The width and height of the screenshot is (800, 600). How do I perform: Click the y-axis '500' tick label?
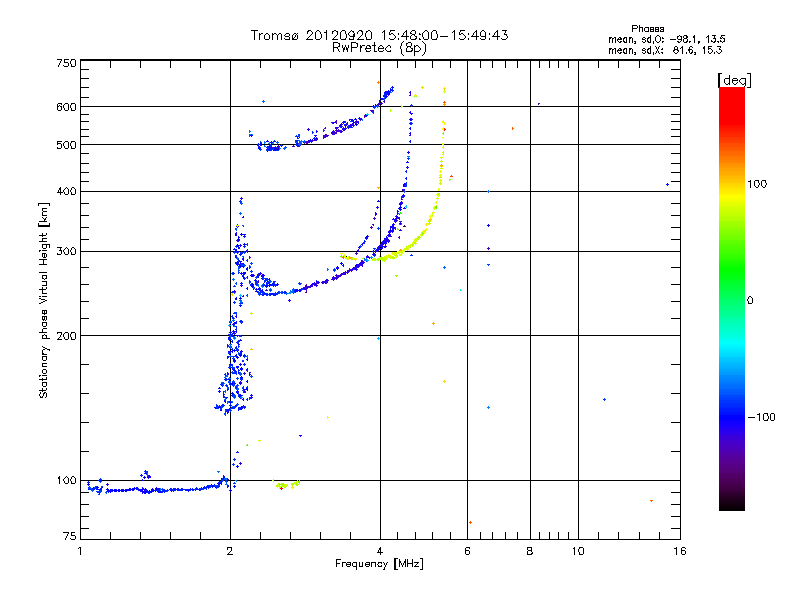click(x=66, y=145)
